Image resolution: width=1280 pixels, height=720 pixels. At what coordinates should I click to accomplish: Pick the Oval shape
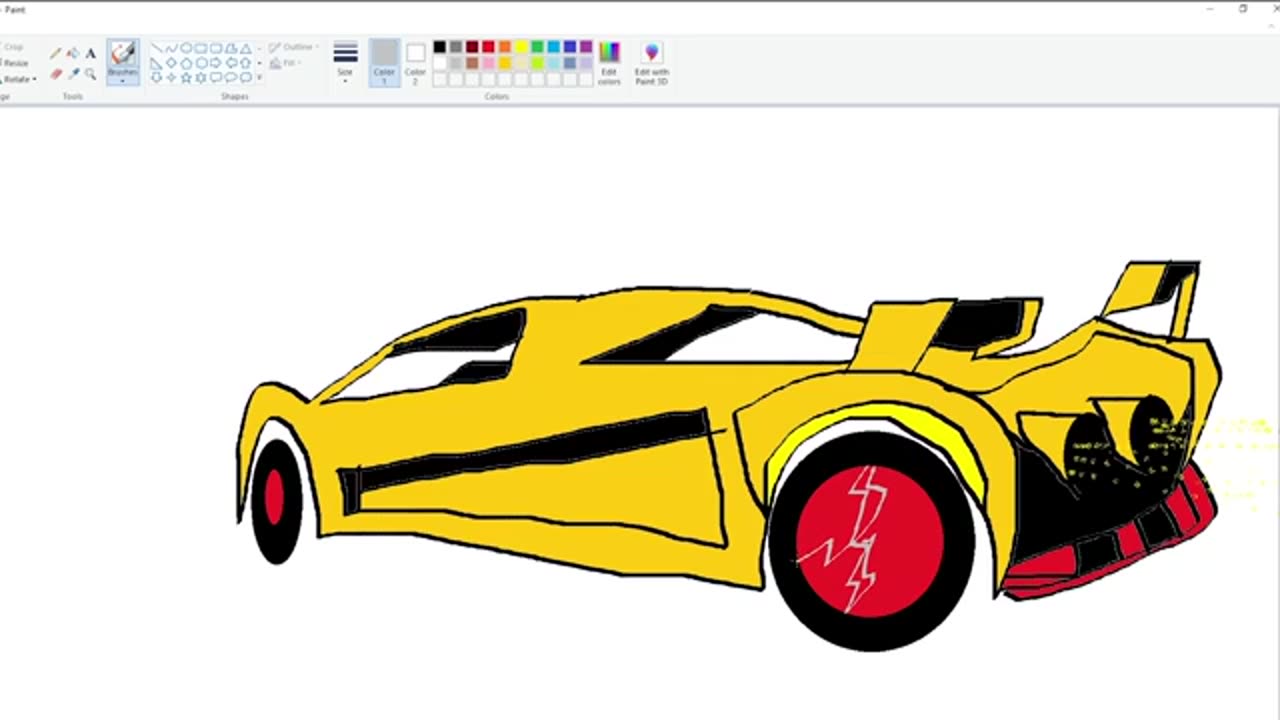[186, 48]
